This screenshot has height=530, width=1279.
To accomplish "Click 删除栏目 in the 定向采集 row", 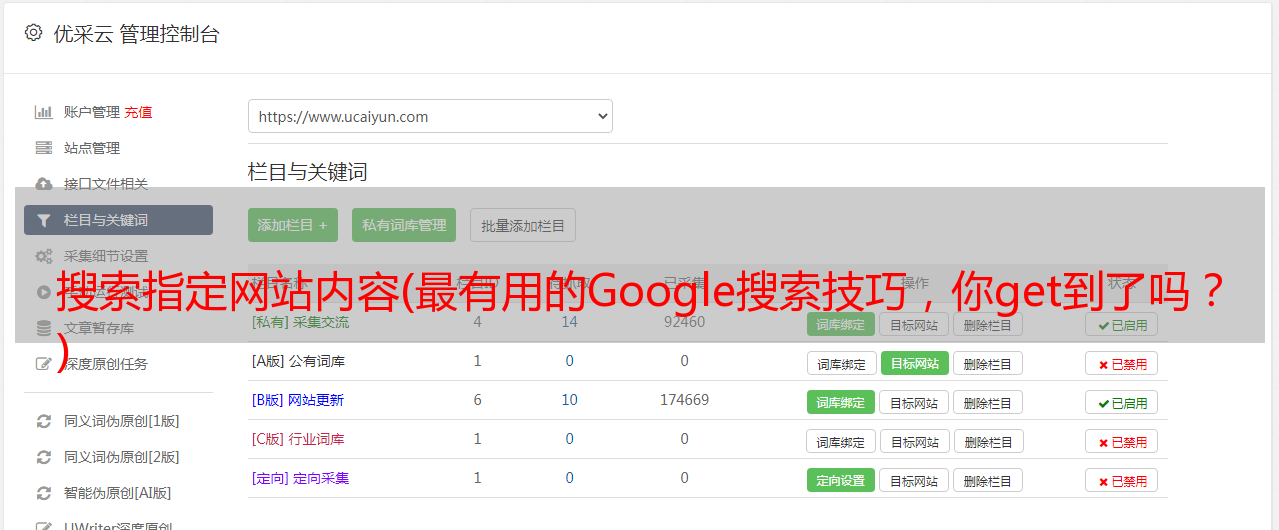I will pos(988,480).
